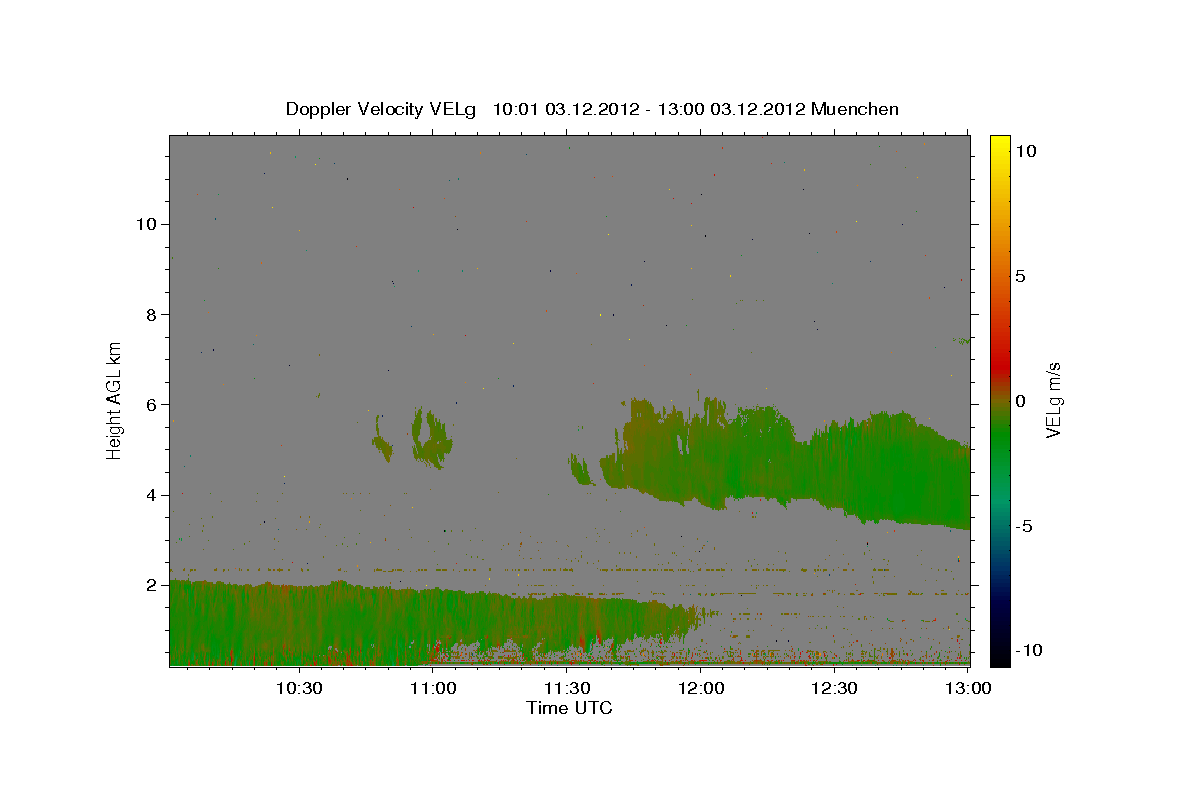The height and width of the screenshot is (800, 1200).
Task: Click the 12:30 time tick label
Action: (x=835, y=688)
